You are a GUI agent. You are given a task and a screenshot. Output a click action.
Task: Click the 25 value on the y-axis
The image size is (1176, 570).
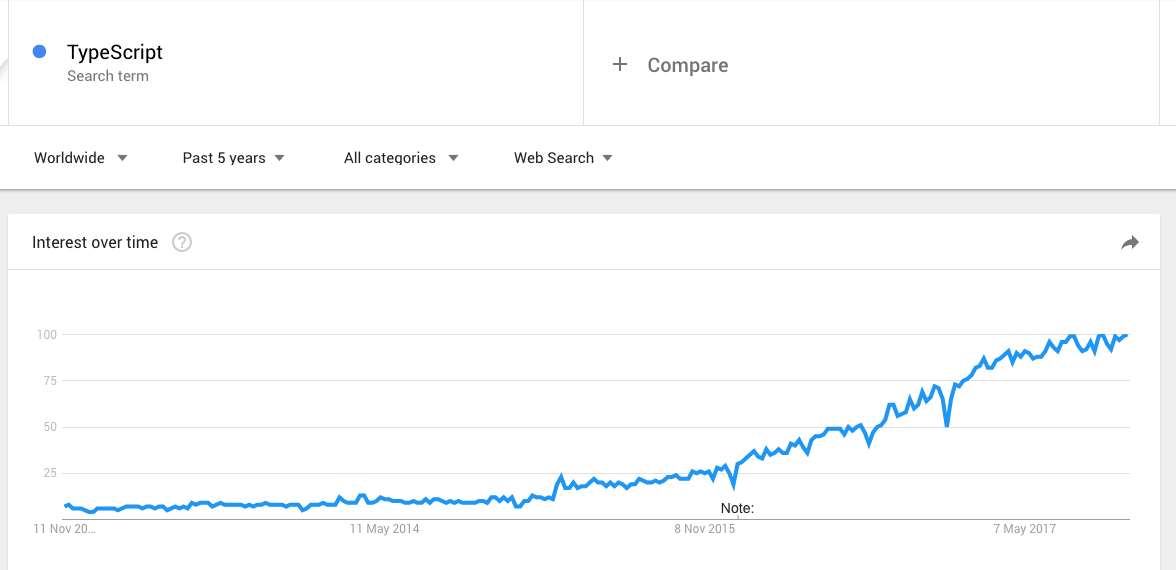coord(49,473)
